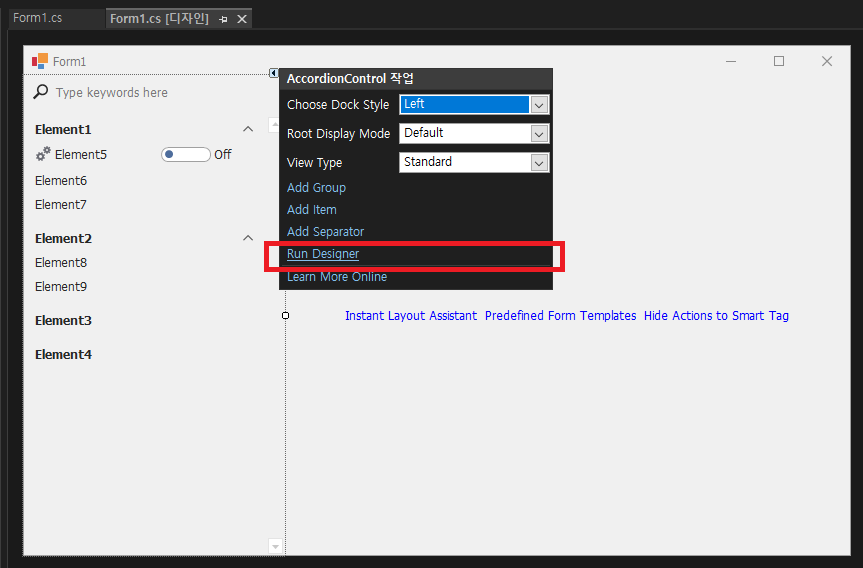
Task: Click the Run Designer link
Action: pos(323,254)
